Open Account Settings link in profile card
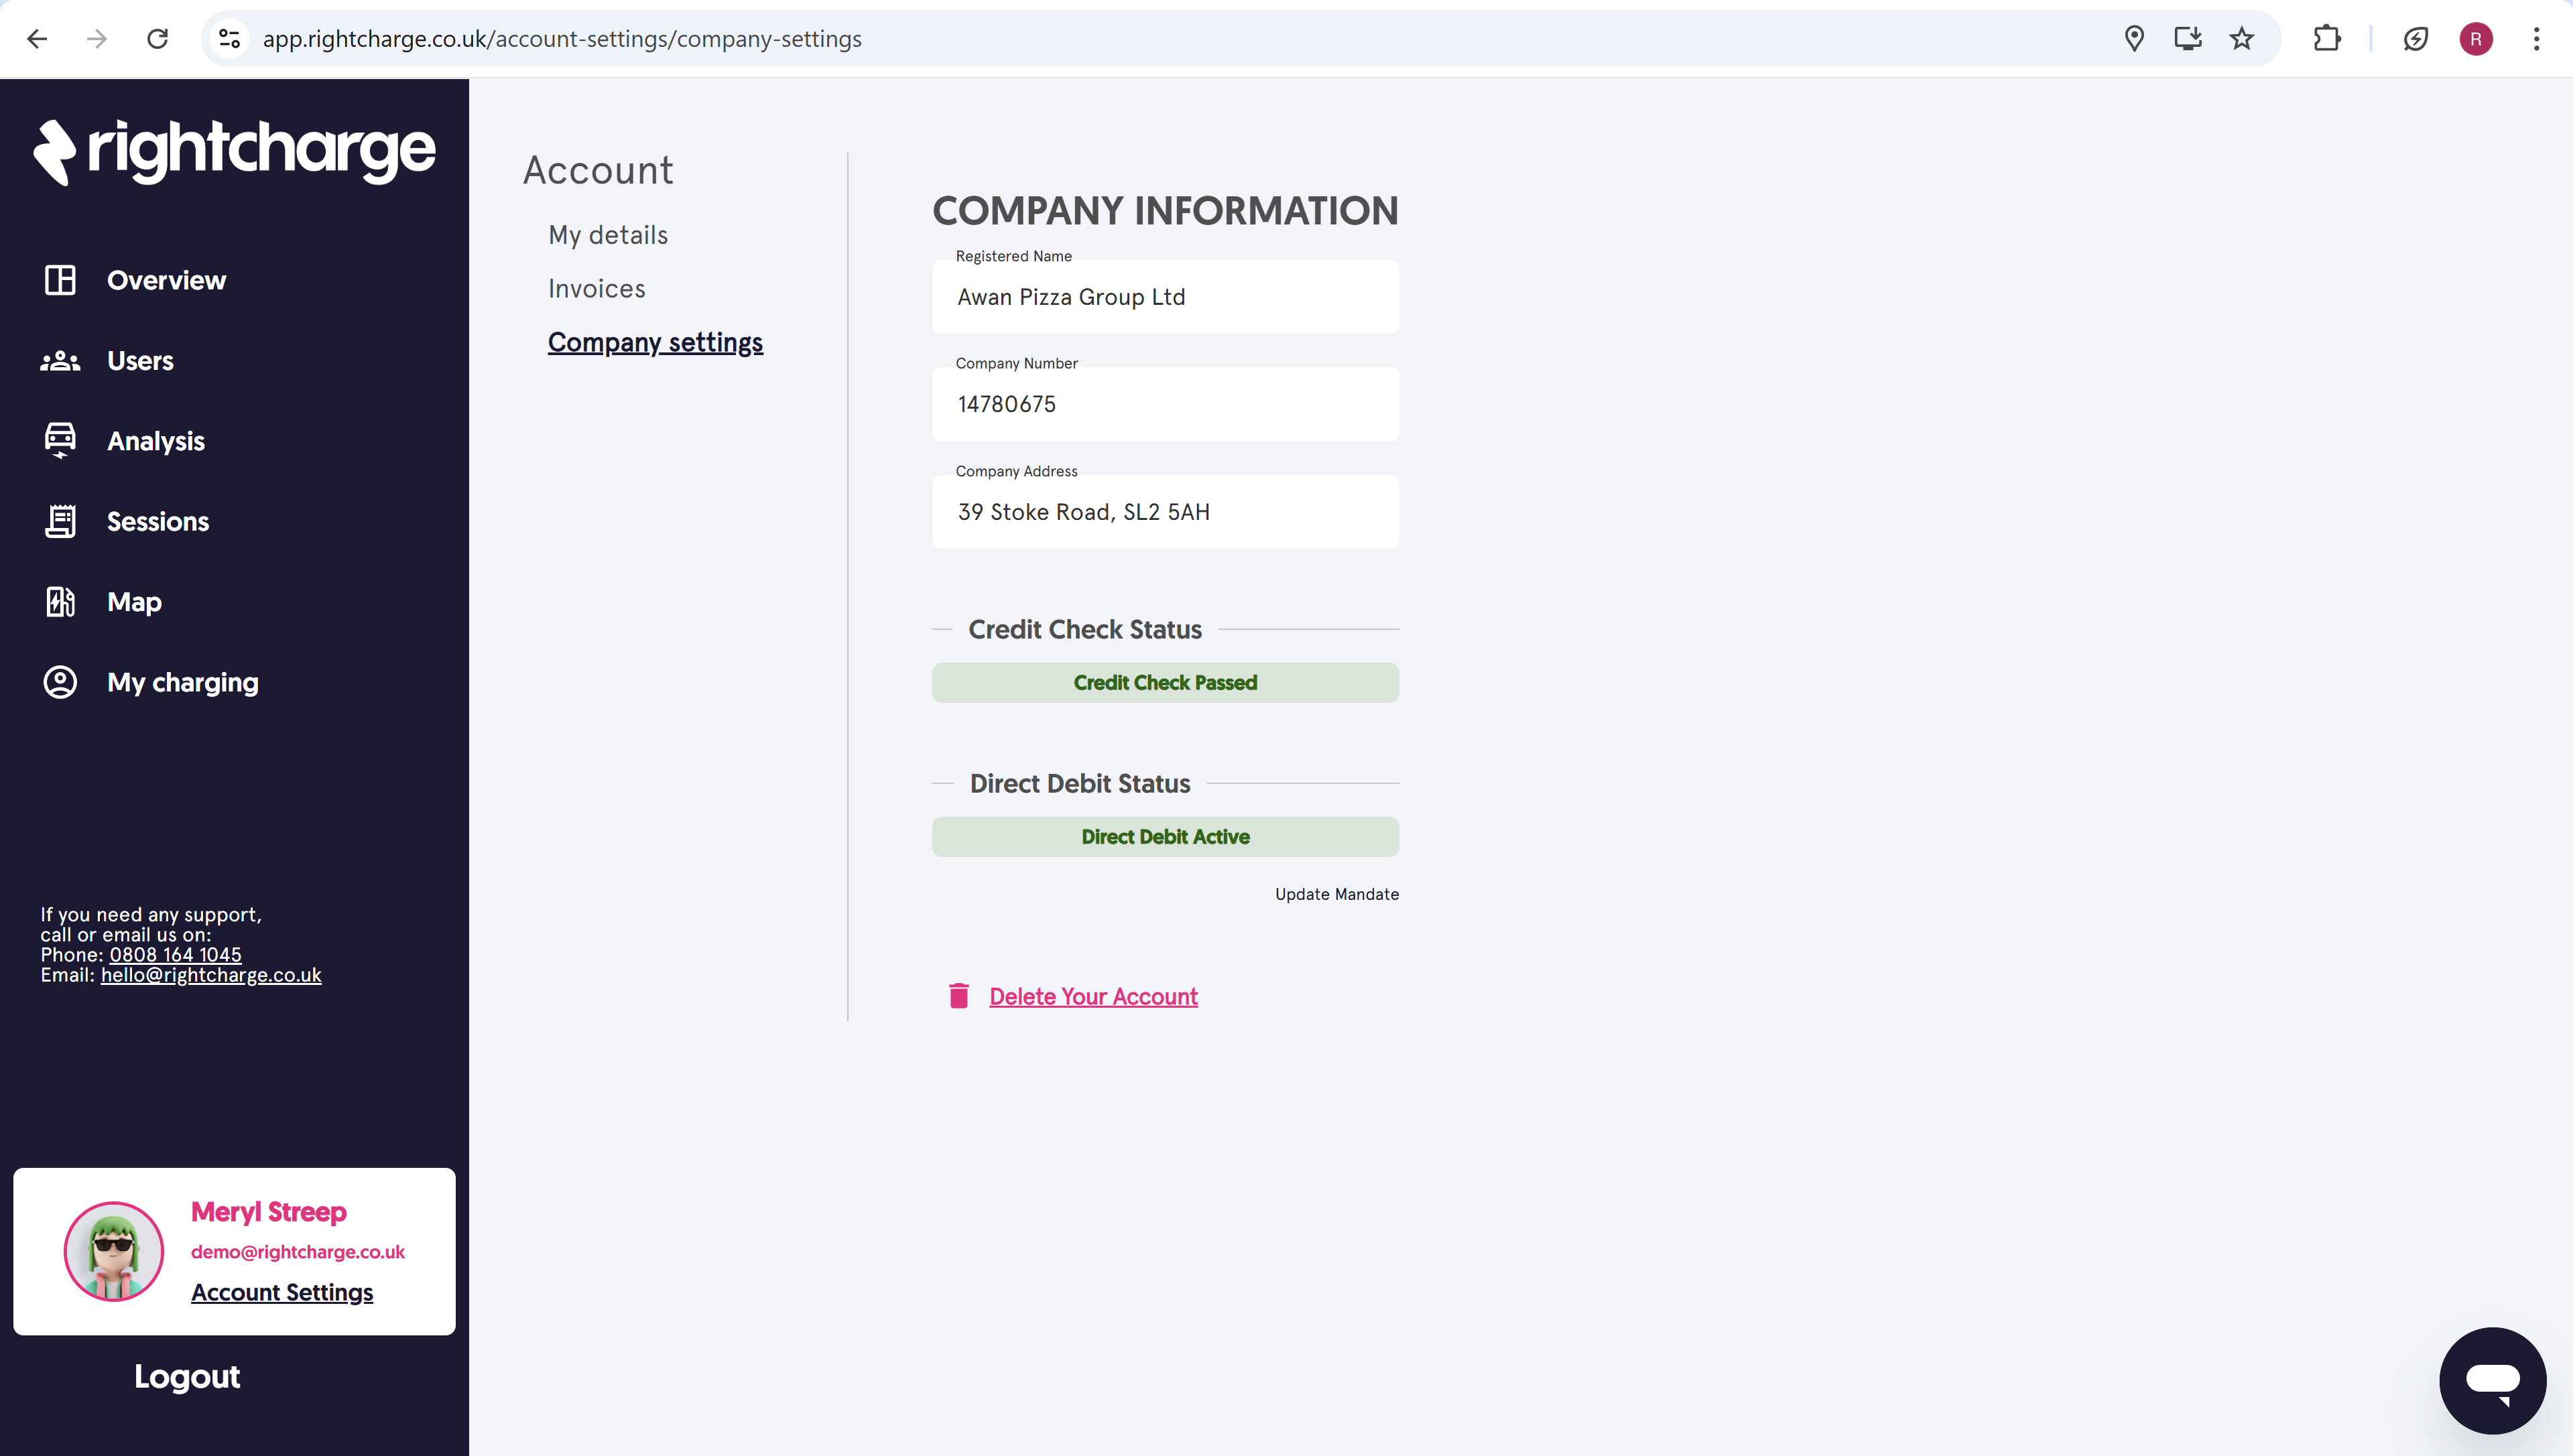The height and width of the screenshot is (1456, 2573). [282, 1292]
